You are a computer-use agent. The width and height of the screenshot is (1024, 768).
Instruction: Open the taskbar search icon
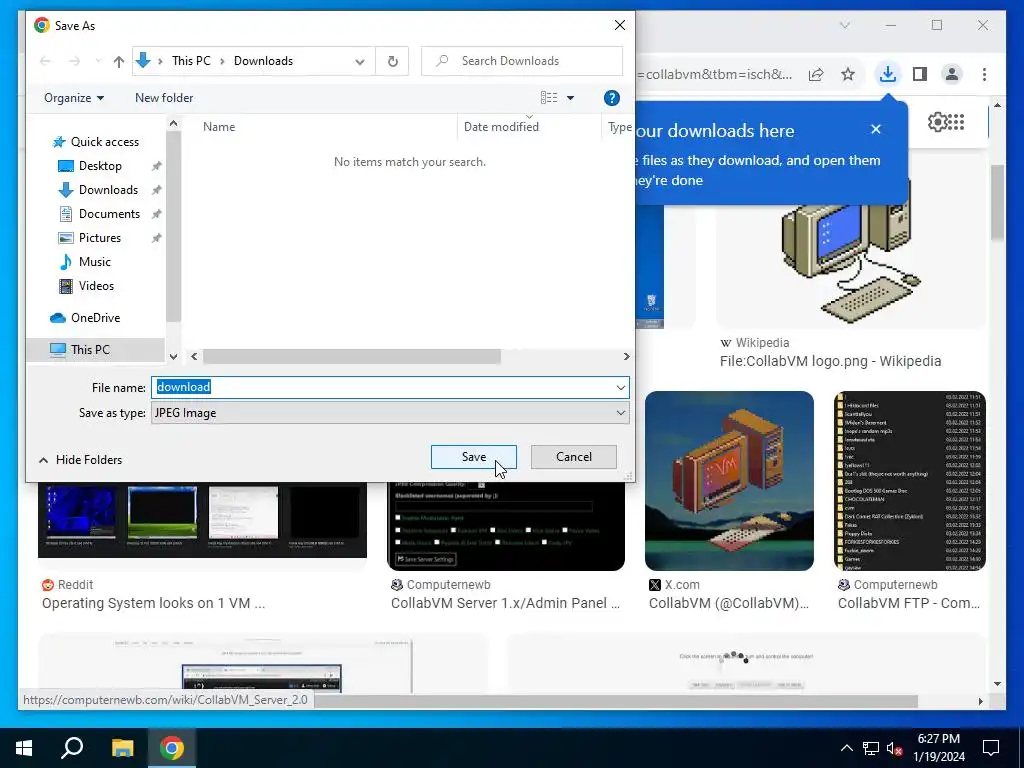(x=72, y=748)
